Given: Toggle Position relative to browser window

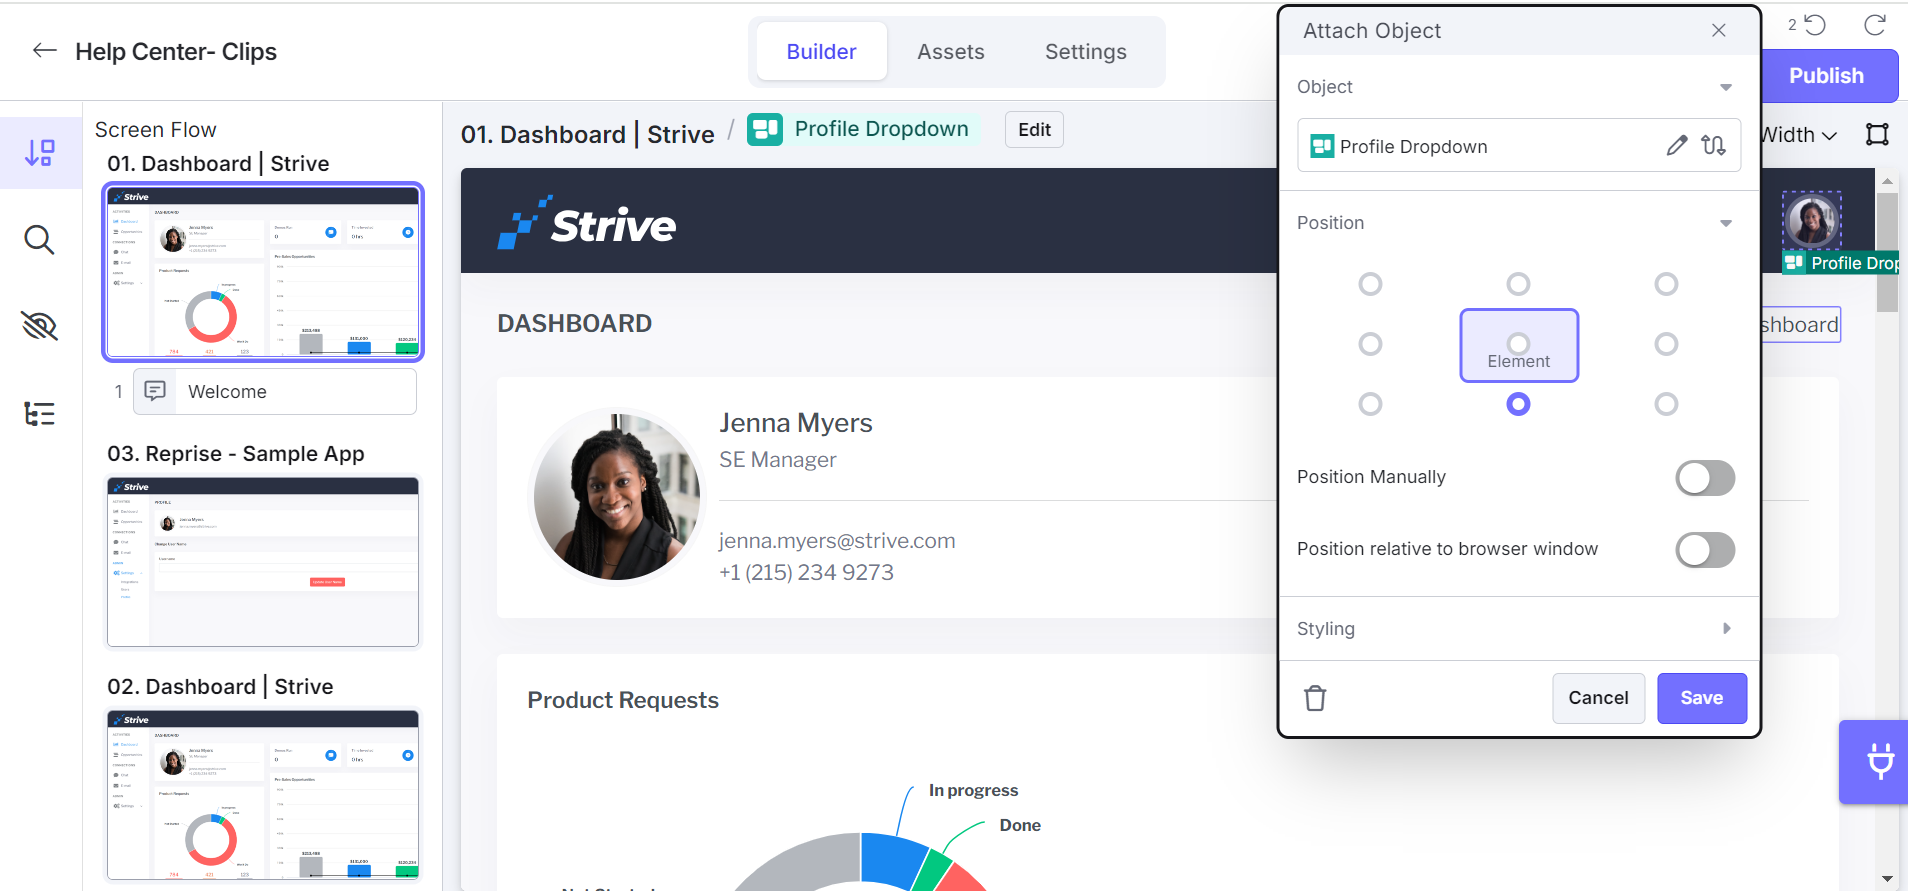Looking at the screenshot, I should [1705, 550].
